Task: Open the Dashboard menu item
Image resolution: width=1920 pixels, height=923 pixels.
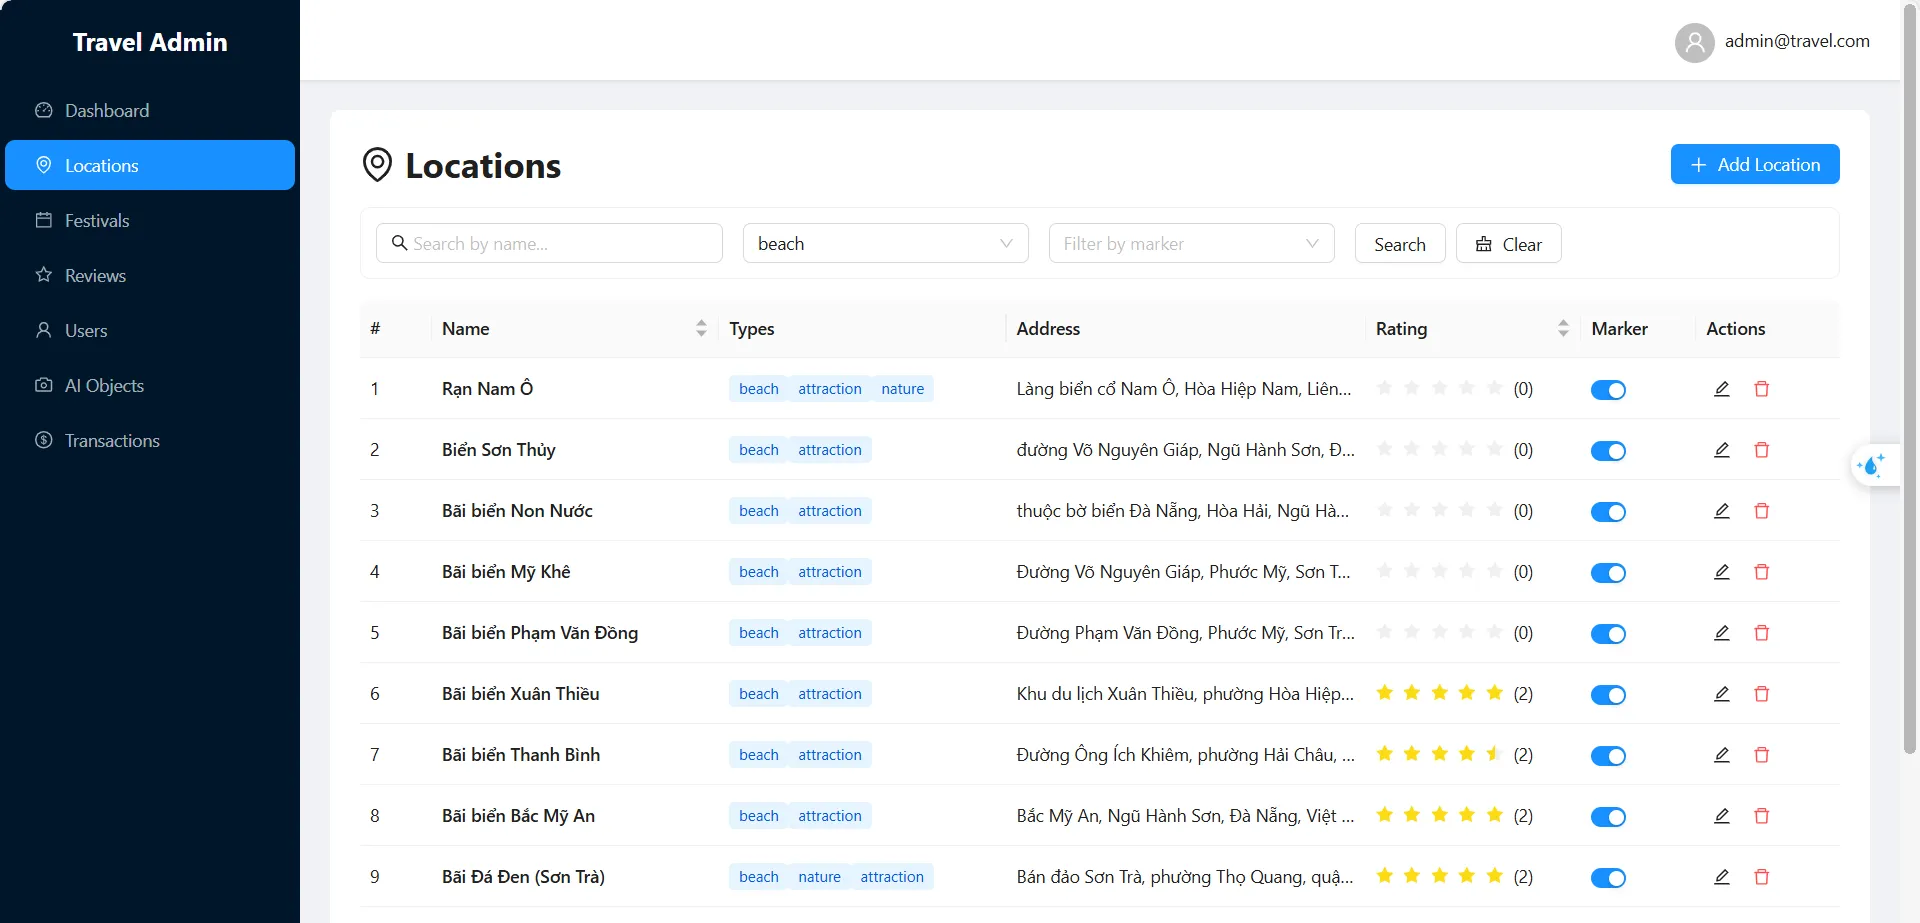Action: click(x=150, y=110)
